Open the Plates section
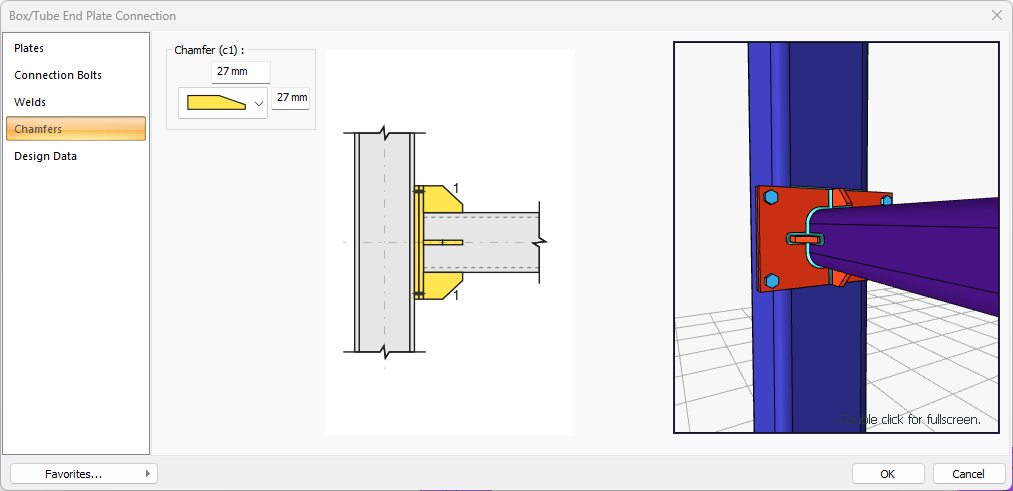The width and height of the screenshot is (1013, 491). tap(29, 48)
